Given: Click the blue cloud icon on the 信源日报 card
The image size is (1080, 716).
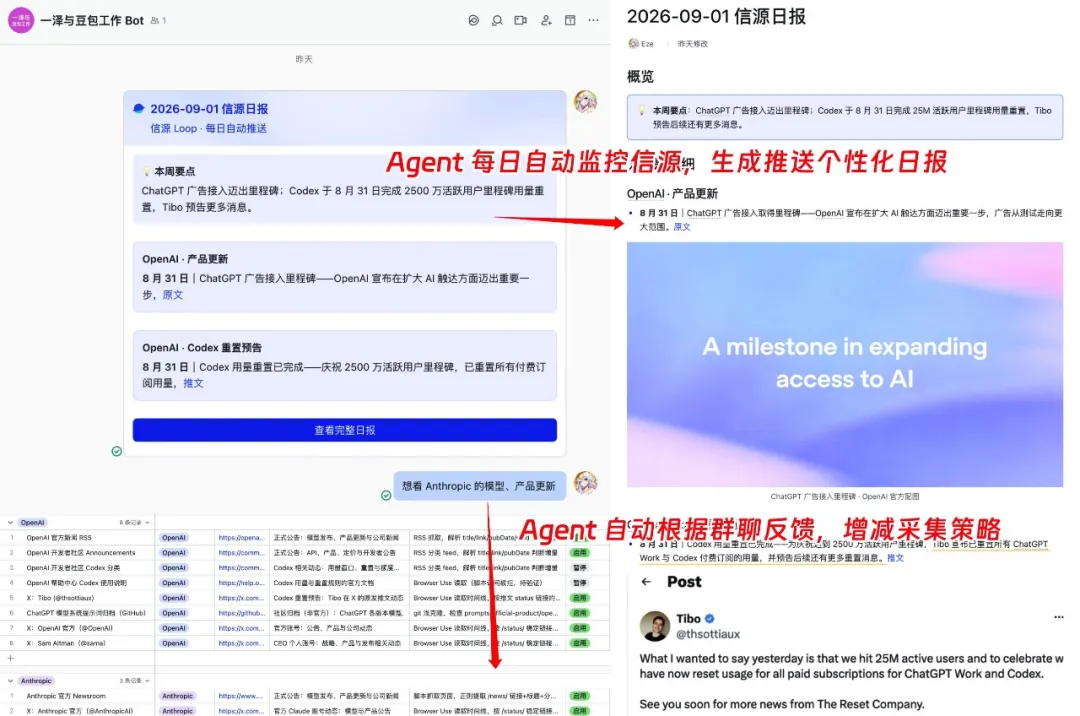Looking at the screenshot, I should coord(138,109).
